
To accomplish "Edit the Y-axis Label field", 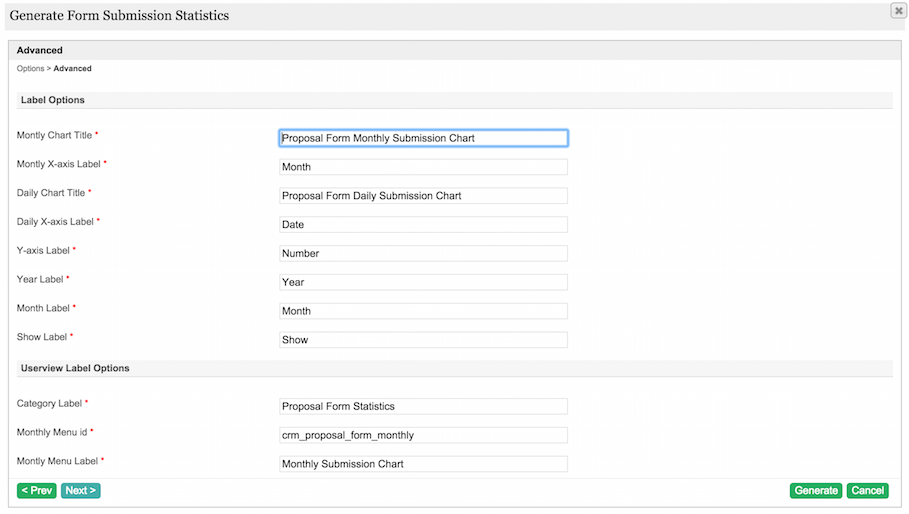I will coord(423,254).
